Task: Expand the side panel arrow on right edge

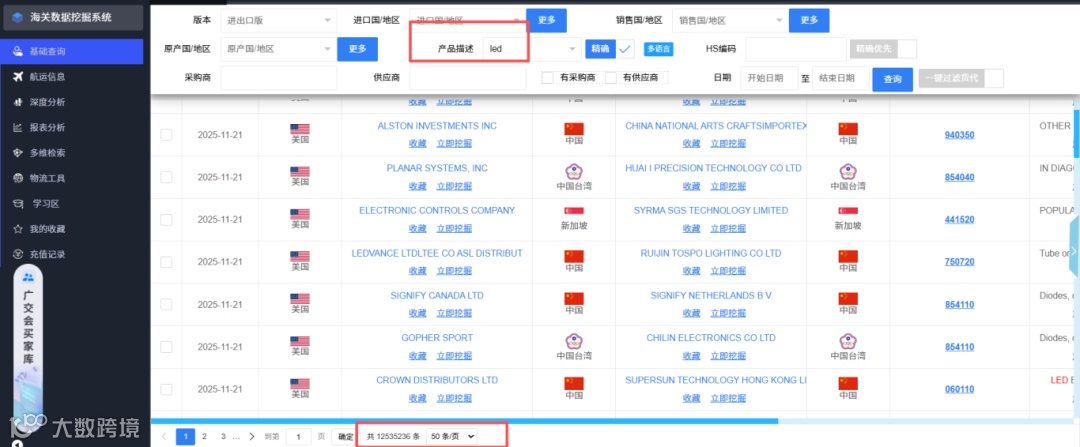Action: pyautogui.click(x=1074, y=251)
